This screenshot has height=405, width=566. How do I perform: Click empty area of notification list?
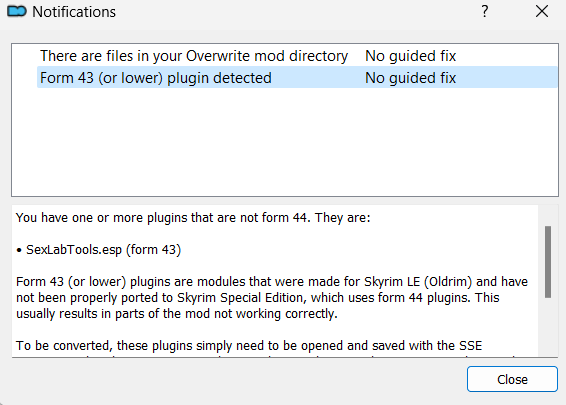point(285,143)
